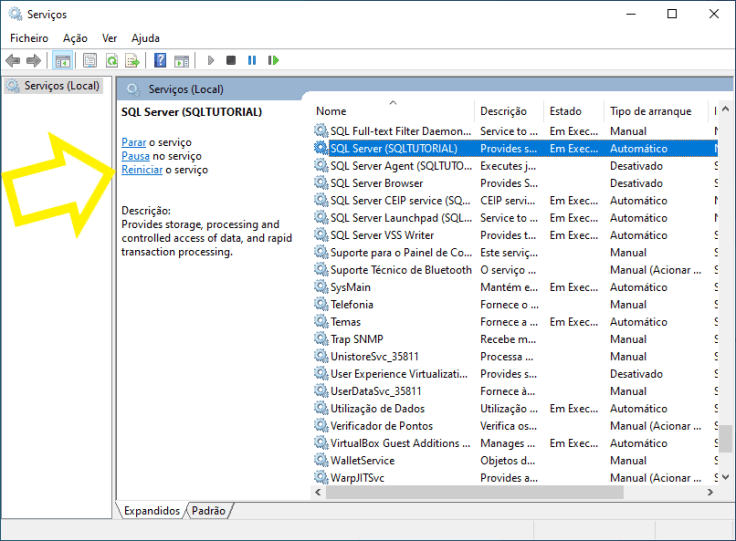Toggle the show/hide console tree icon
The height and width of the screenshot is (541, 736).
tap(62, 61)
